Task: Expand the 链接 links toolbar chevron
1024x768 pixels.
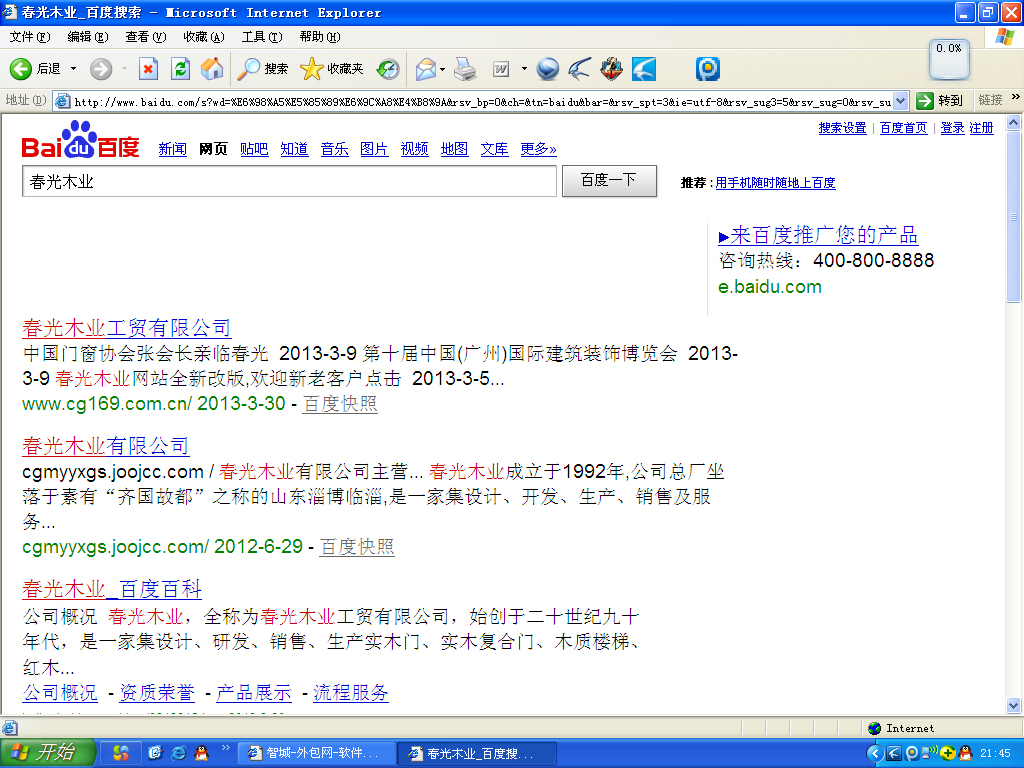Action: pos(1016,97)
